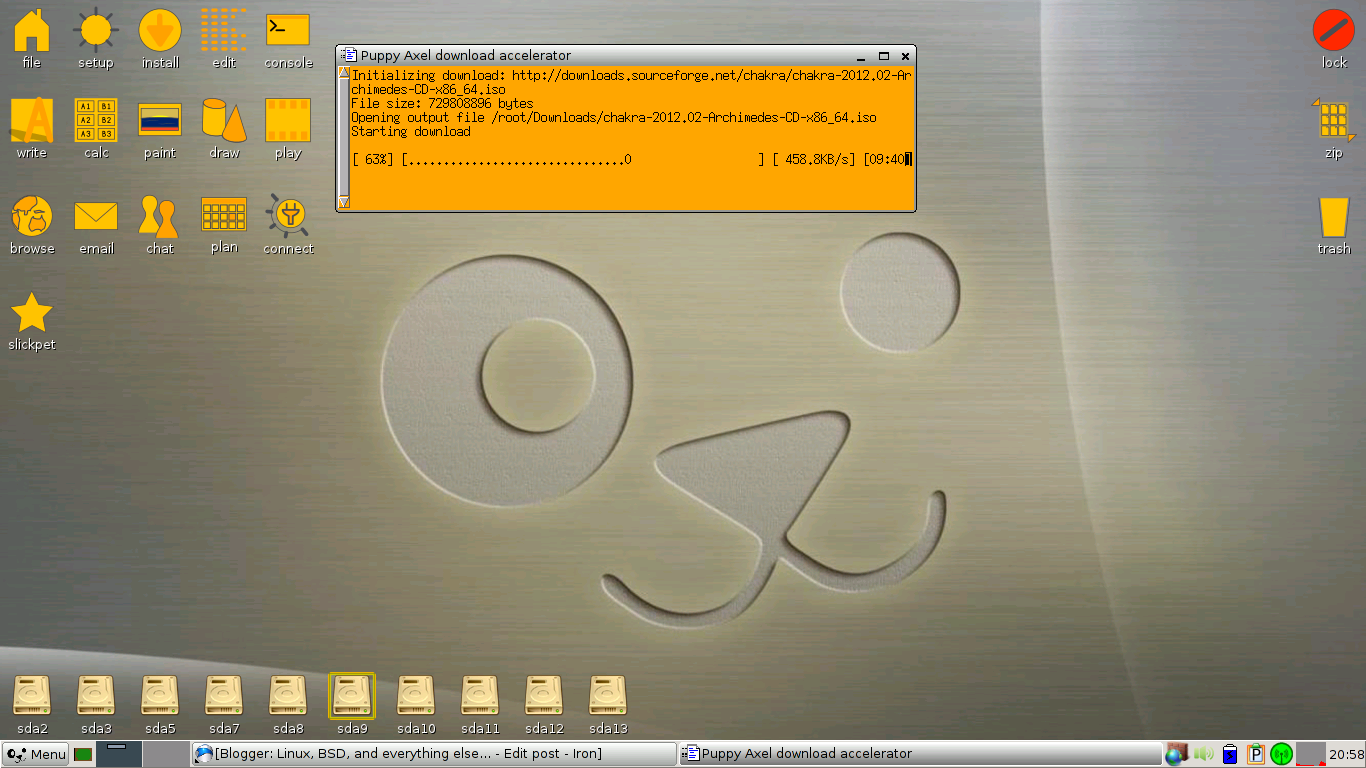Click the "Opening output file" line in terminal
Viewport: 1366px width, 768px height.
[613, 117]
